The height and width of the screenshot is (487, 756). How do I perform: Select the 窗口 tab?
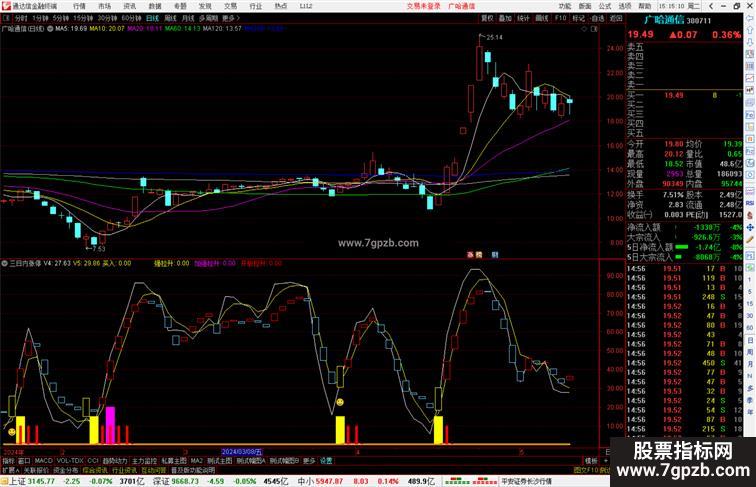coord(24,461)
